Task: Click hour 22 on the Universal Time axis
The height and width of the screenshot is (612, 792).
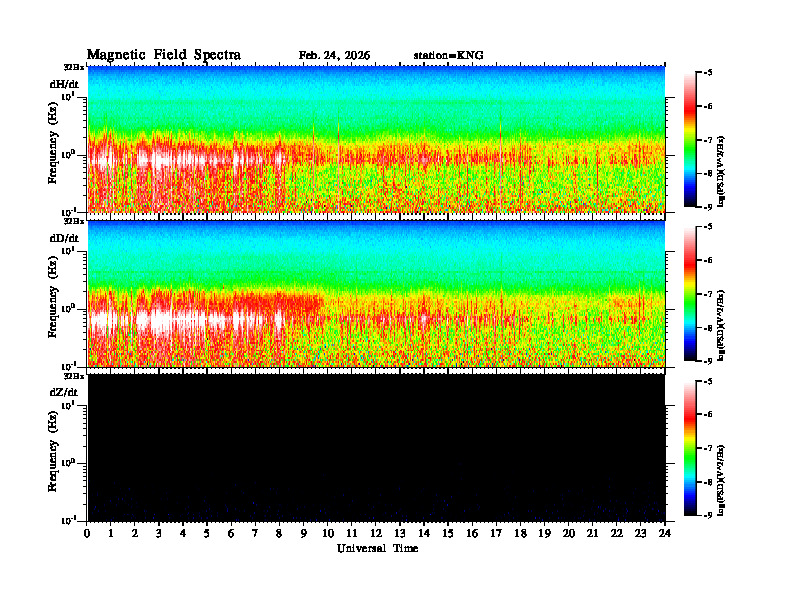Action: coord(617,534)
